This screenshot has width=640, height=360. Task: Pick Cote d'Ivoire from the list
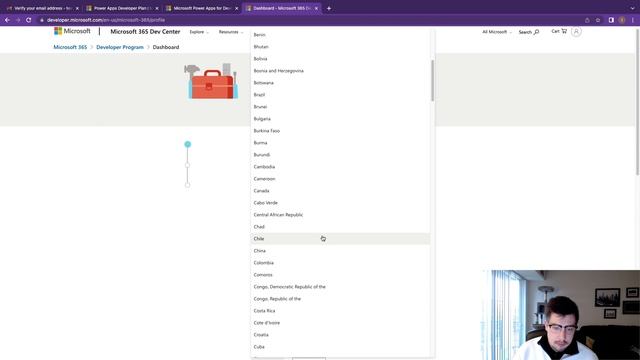click(340, 323)
